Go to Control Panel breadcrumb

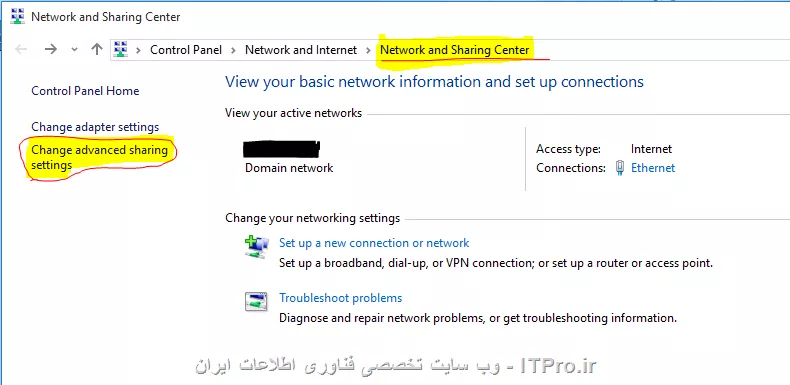pyautogui.click(x=186, y=50)
